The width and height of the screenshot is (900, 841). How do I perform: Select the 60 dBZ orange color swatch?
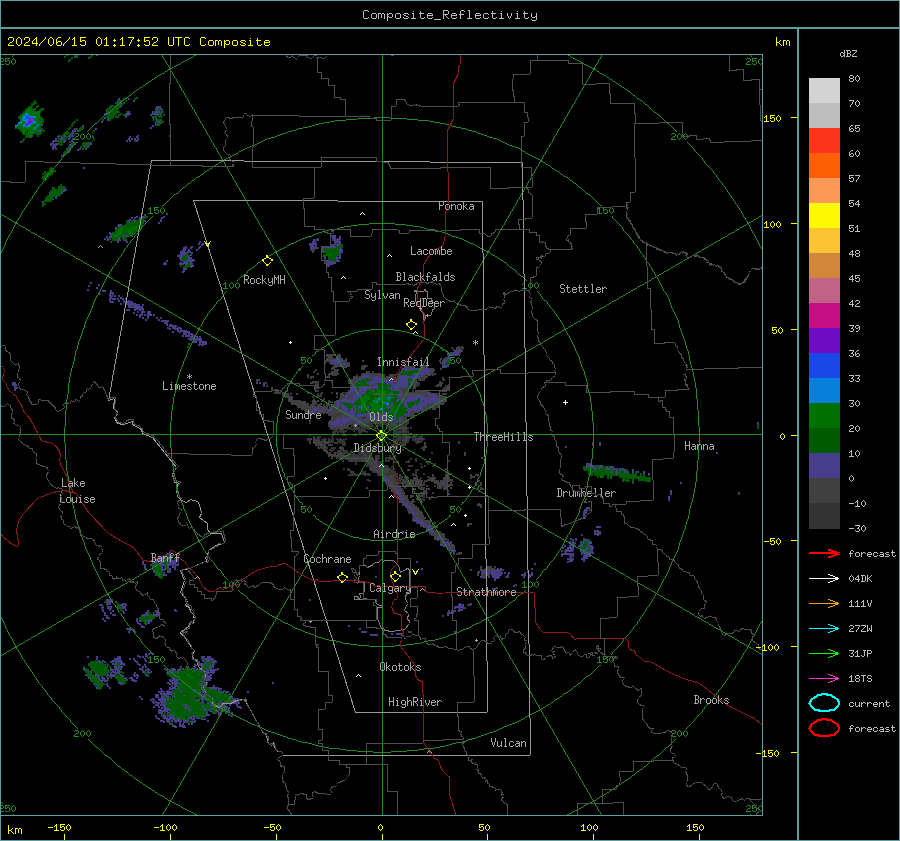pyautogui.click(x=824, y=166)
